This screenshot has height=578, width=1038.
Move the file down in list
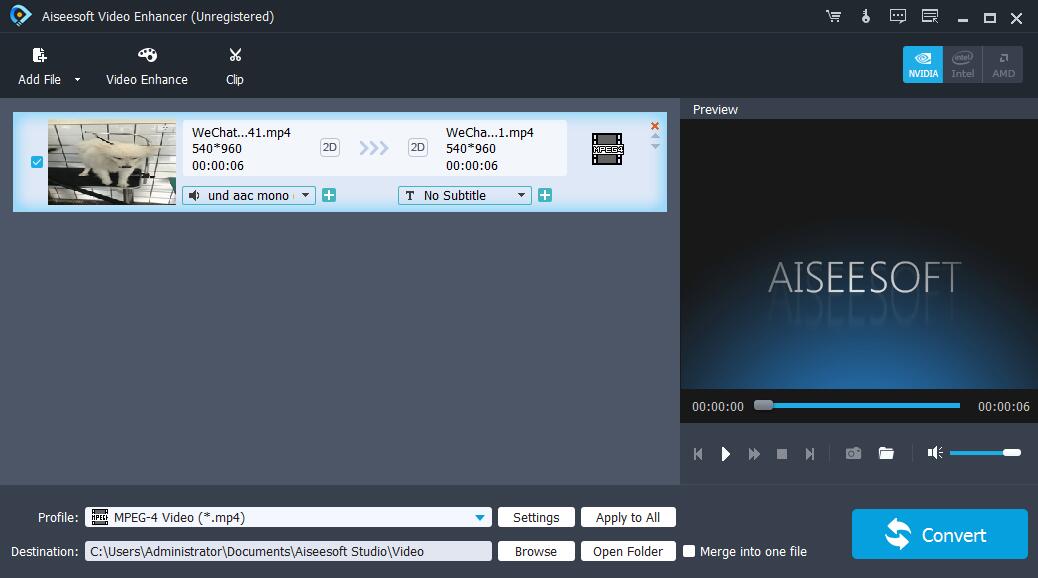click(655, 146)
